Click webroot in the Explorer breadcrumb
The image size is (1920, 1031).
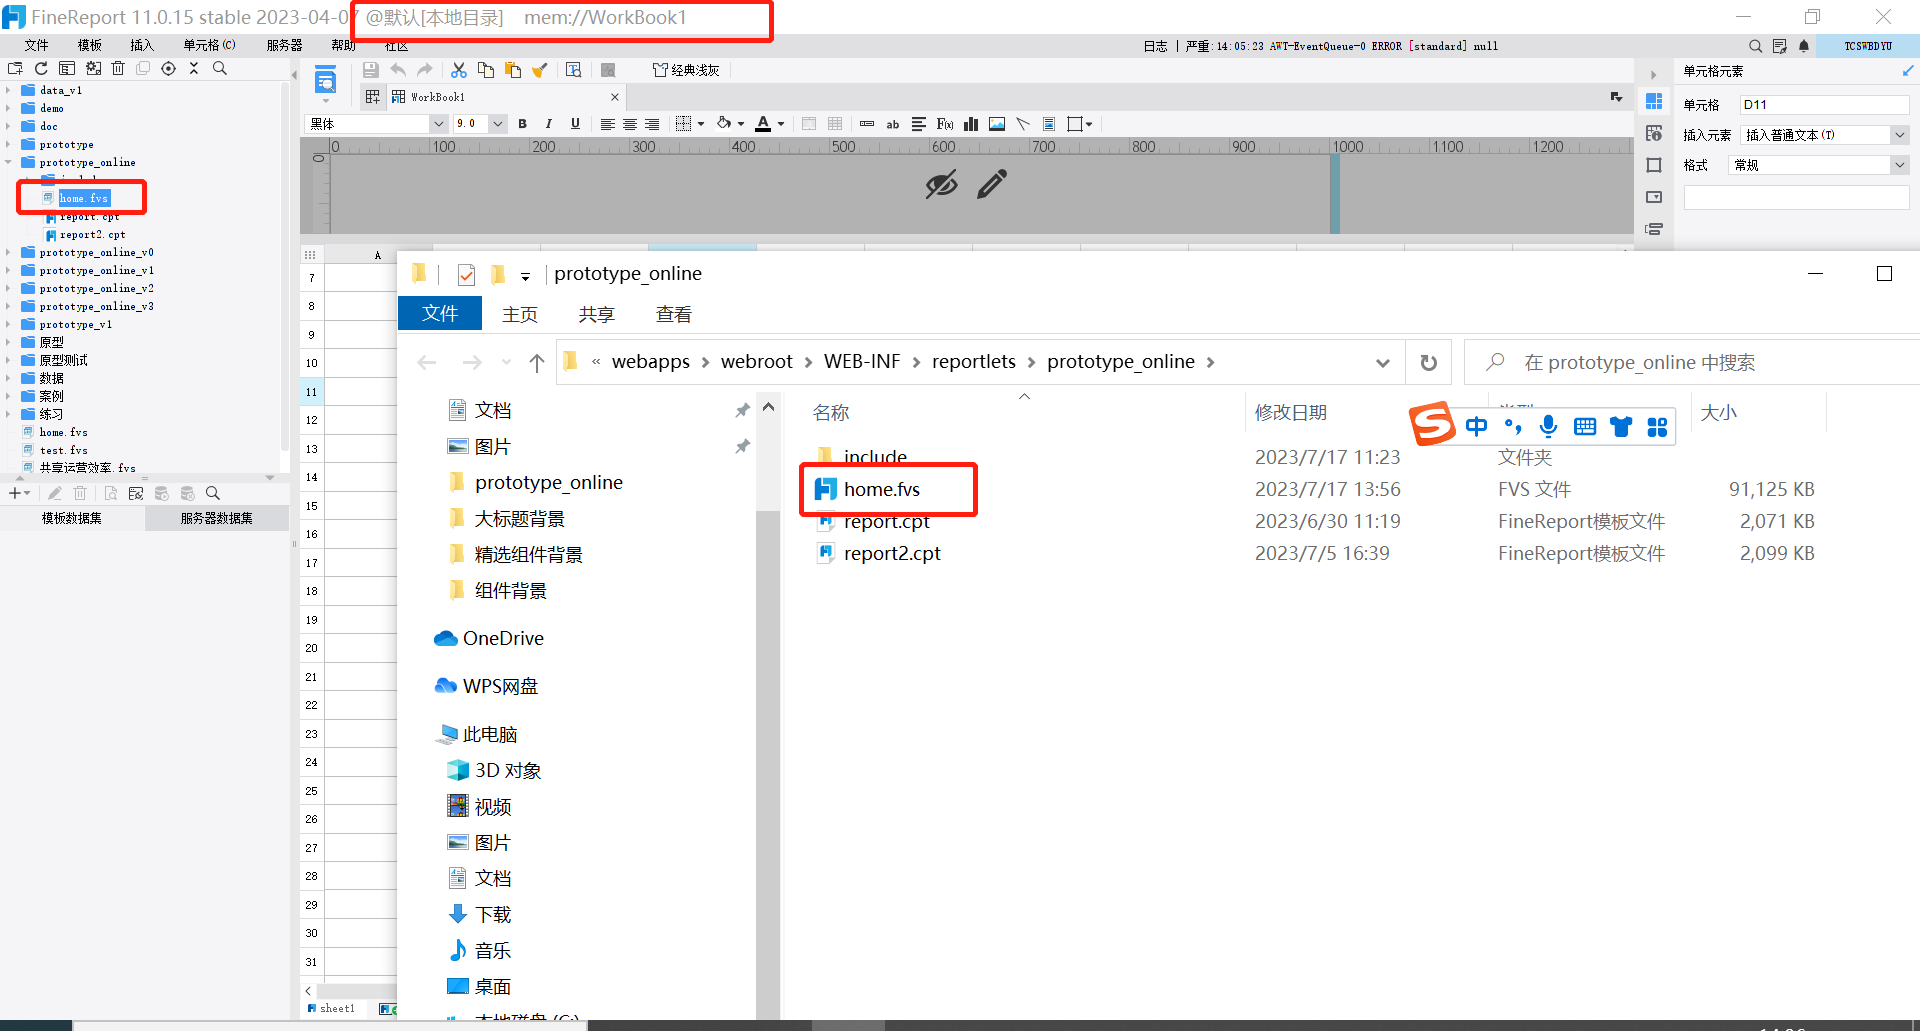pos(757,362)
